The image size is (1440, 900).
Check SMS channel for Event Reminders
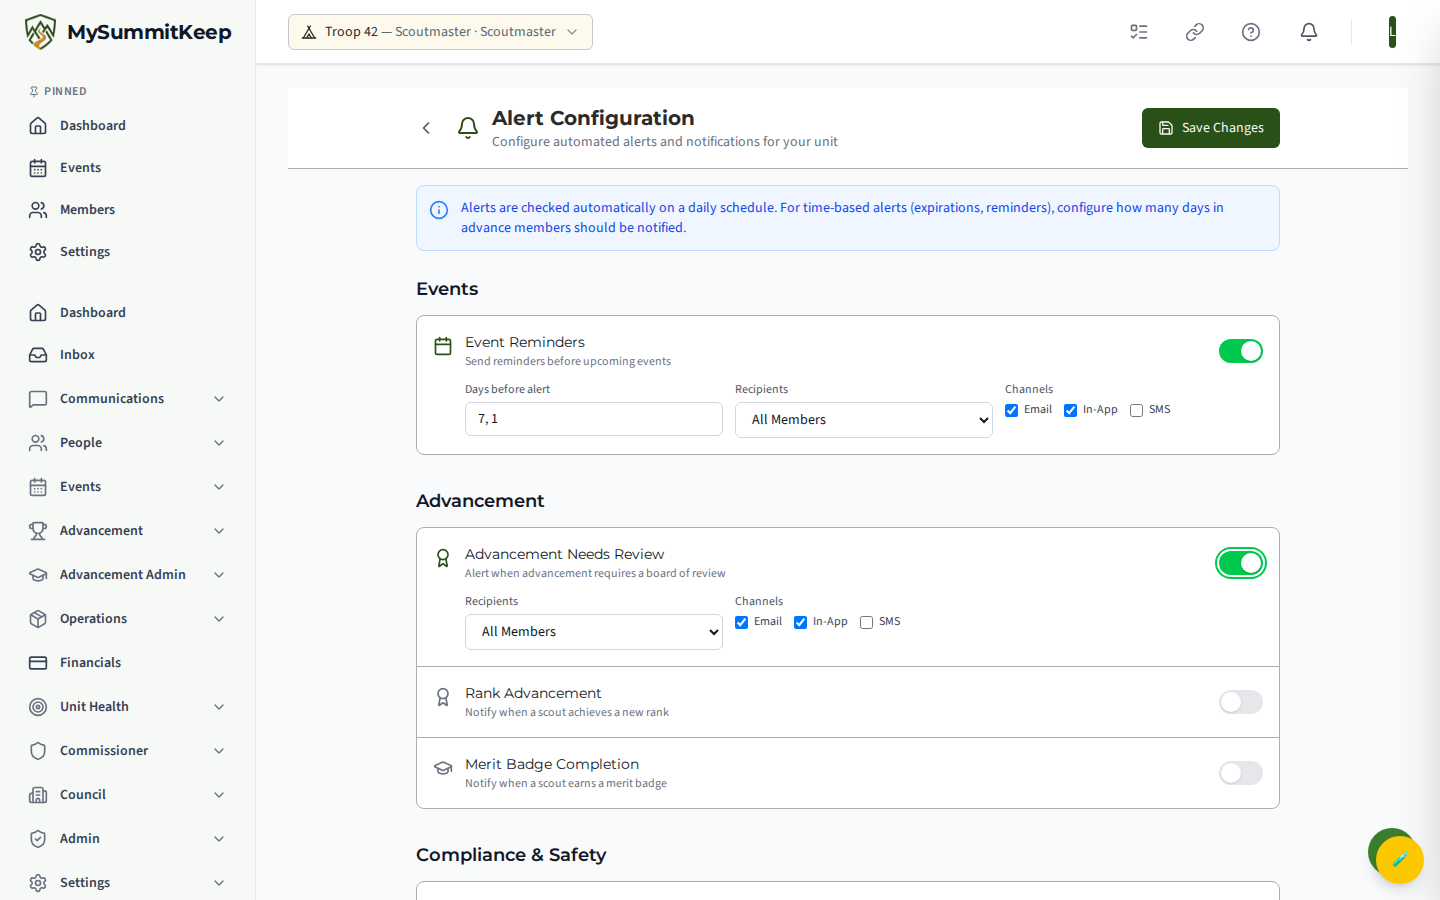tap(1137, 410)
